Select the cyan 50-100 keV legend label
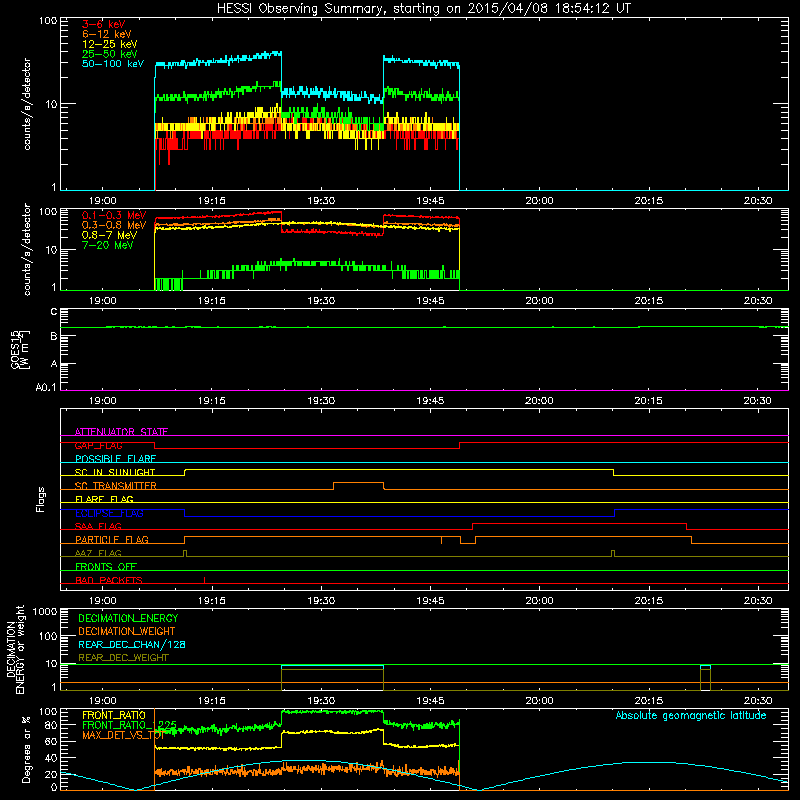 [113, 63]
